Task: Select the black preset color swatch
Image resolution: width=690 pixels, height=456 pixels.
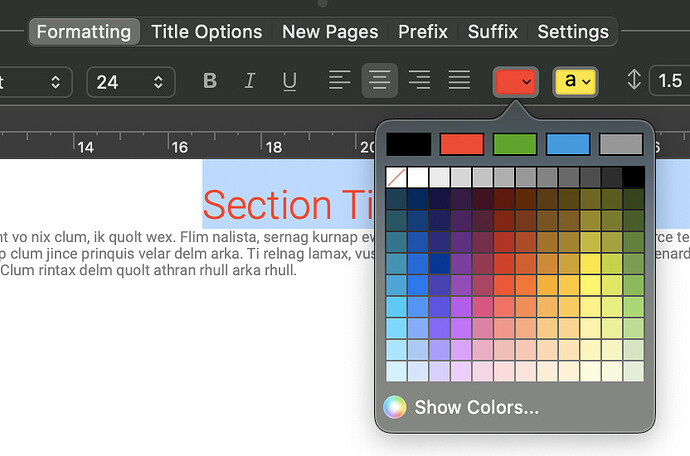Action: coord(408,144)
